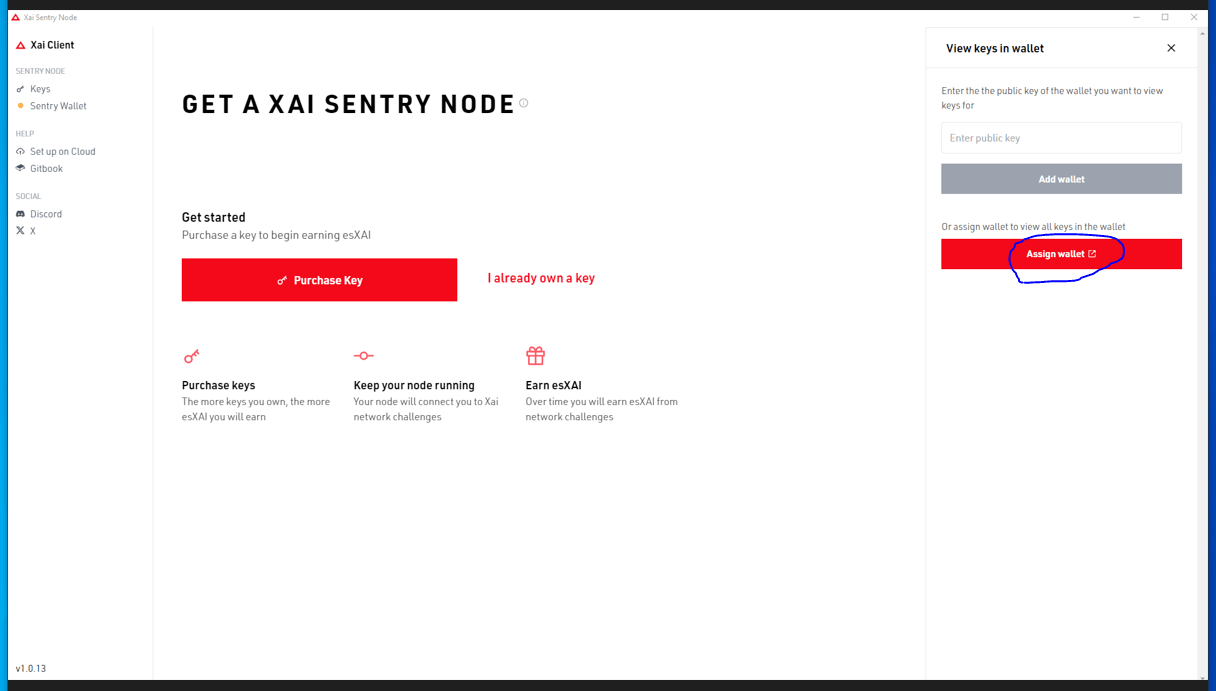The image size is (1216, 691).
Task: Click the external link icon on Assign wallet
Action: pos(1092,254)
